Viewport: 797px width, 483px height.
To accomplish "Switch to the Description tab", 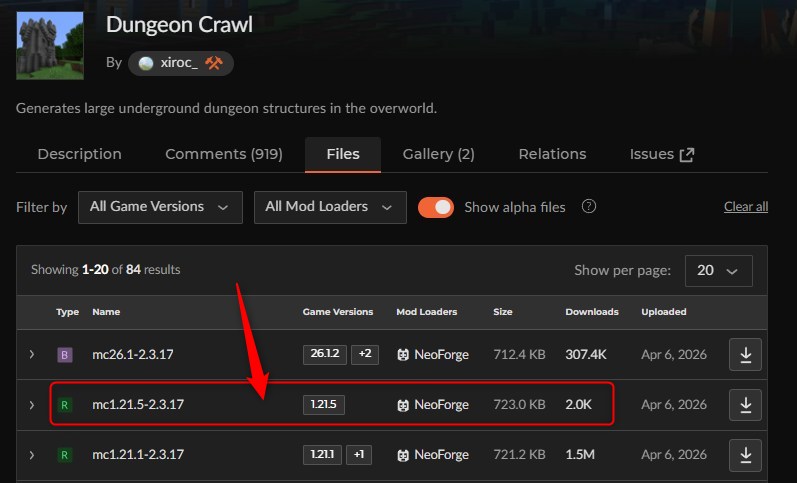I will [x=79, y=154].
